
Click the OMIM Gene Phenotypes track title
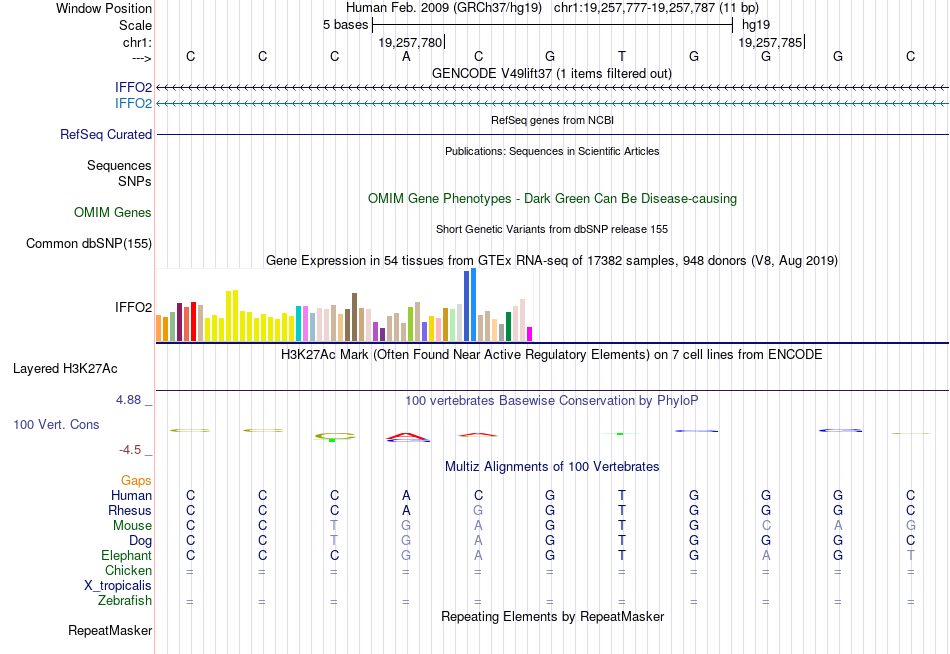(552, 198)
